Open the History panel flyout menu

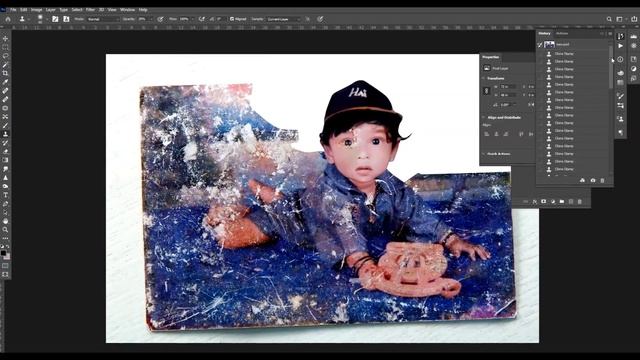tap(610, 33)
